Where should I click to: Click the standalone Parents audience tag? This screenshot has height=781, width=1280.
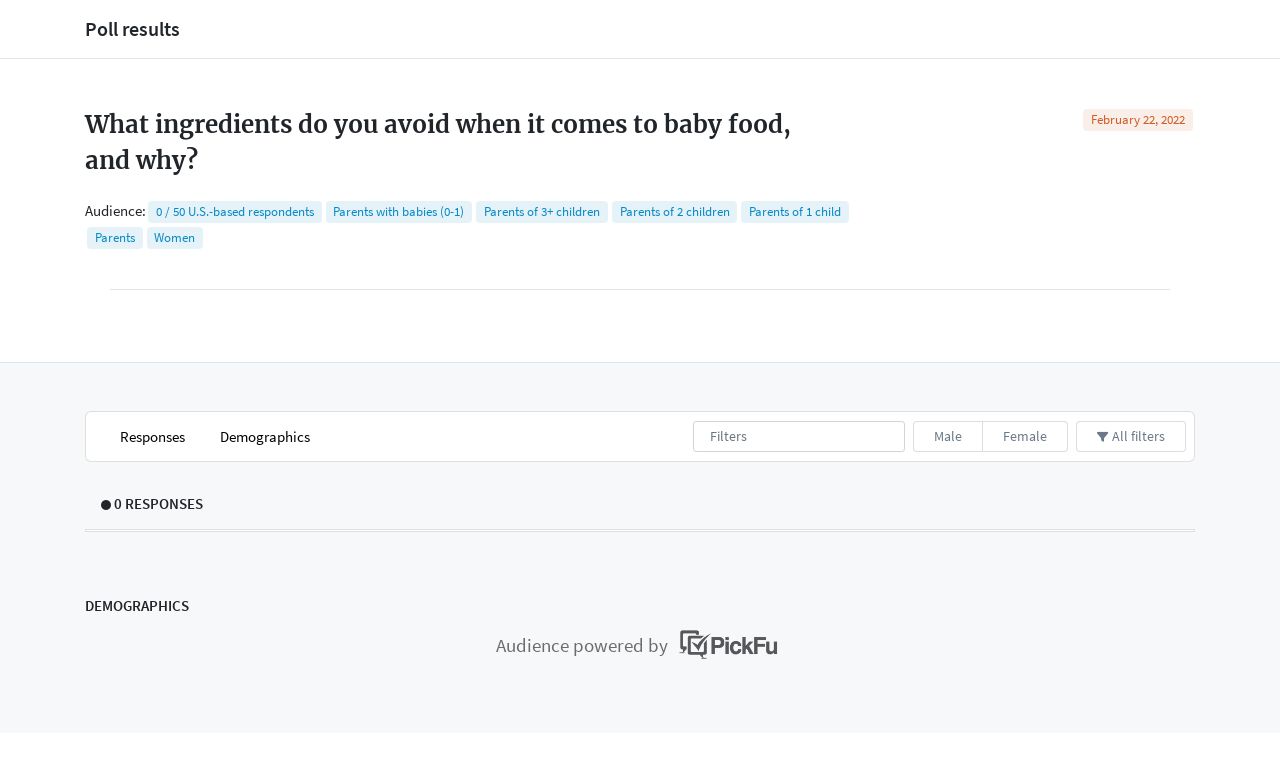(x=115, y=238)
